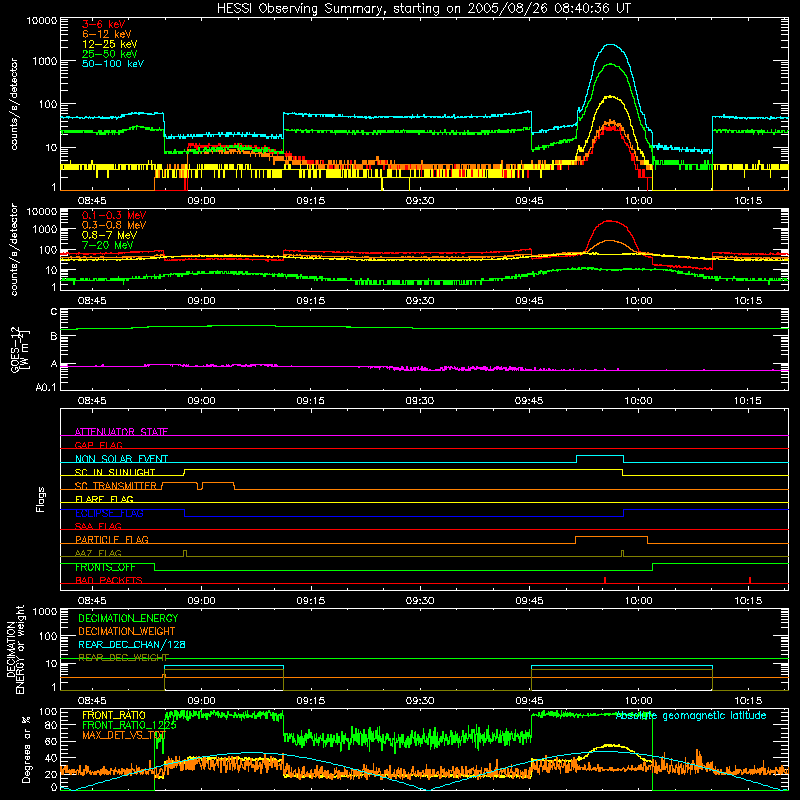Screen dimensions: 800x800
Task: Select the orange 6-12 keV legend label
Action: [x=107, y=34]
